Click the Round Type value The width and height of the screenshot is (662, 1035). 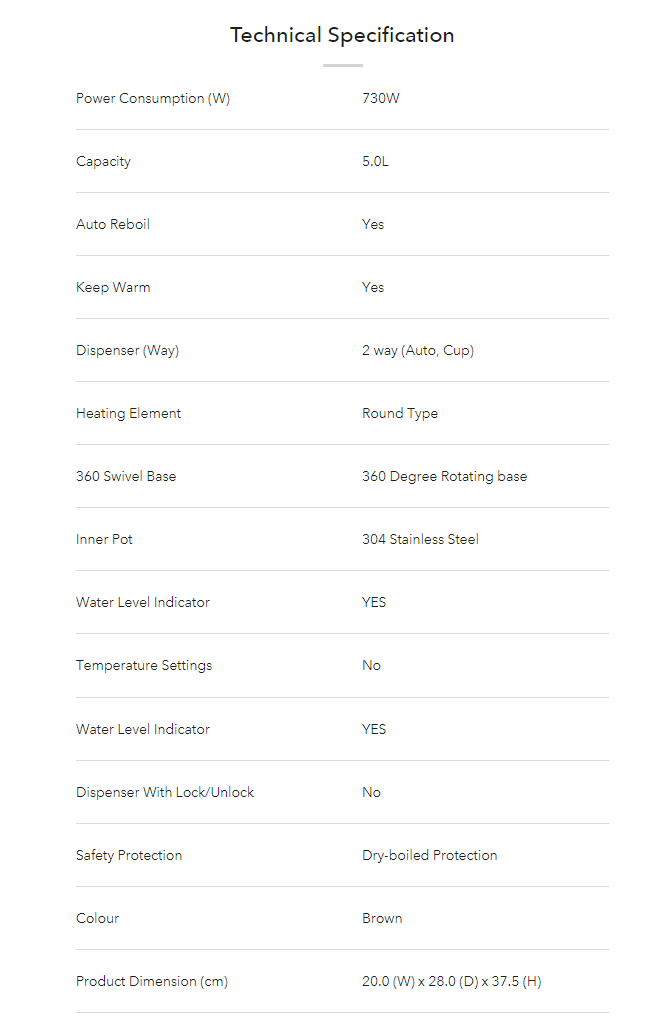(x=400, y=413)
